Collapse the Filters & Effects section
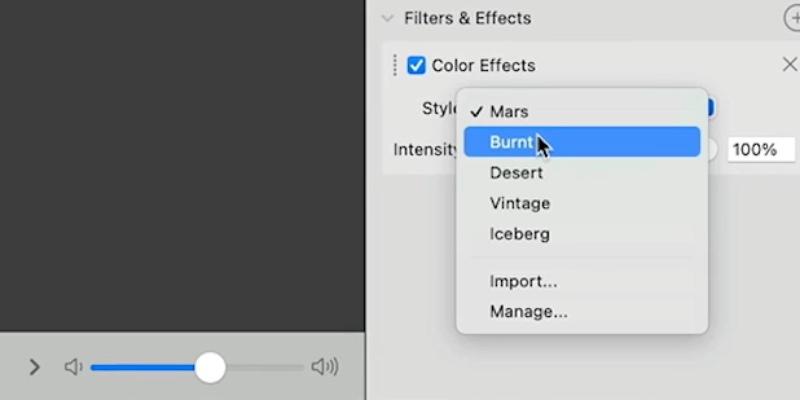 pyautogui.click(x=388, y=18)
